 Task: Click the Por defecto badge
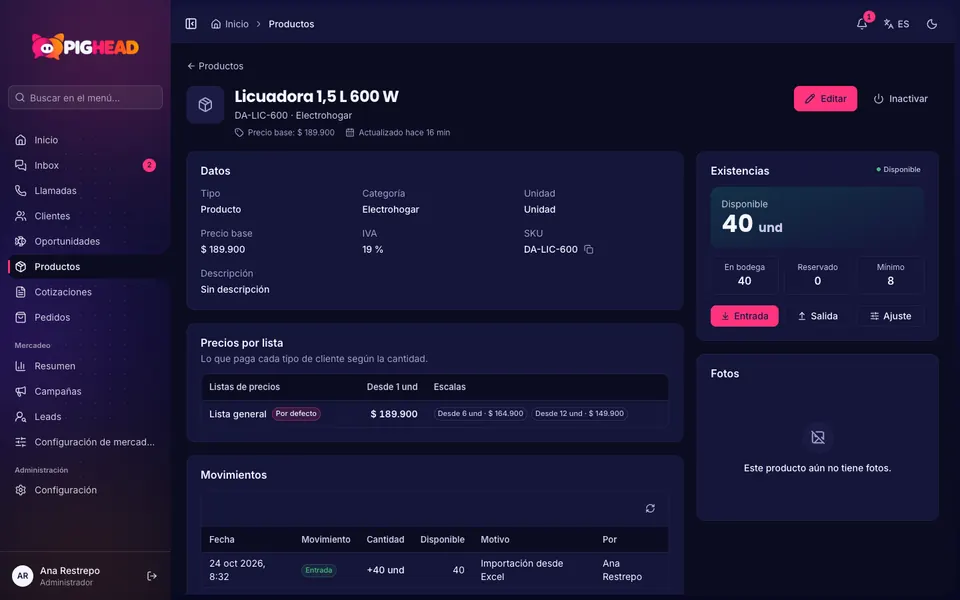point(296,414)
